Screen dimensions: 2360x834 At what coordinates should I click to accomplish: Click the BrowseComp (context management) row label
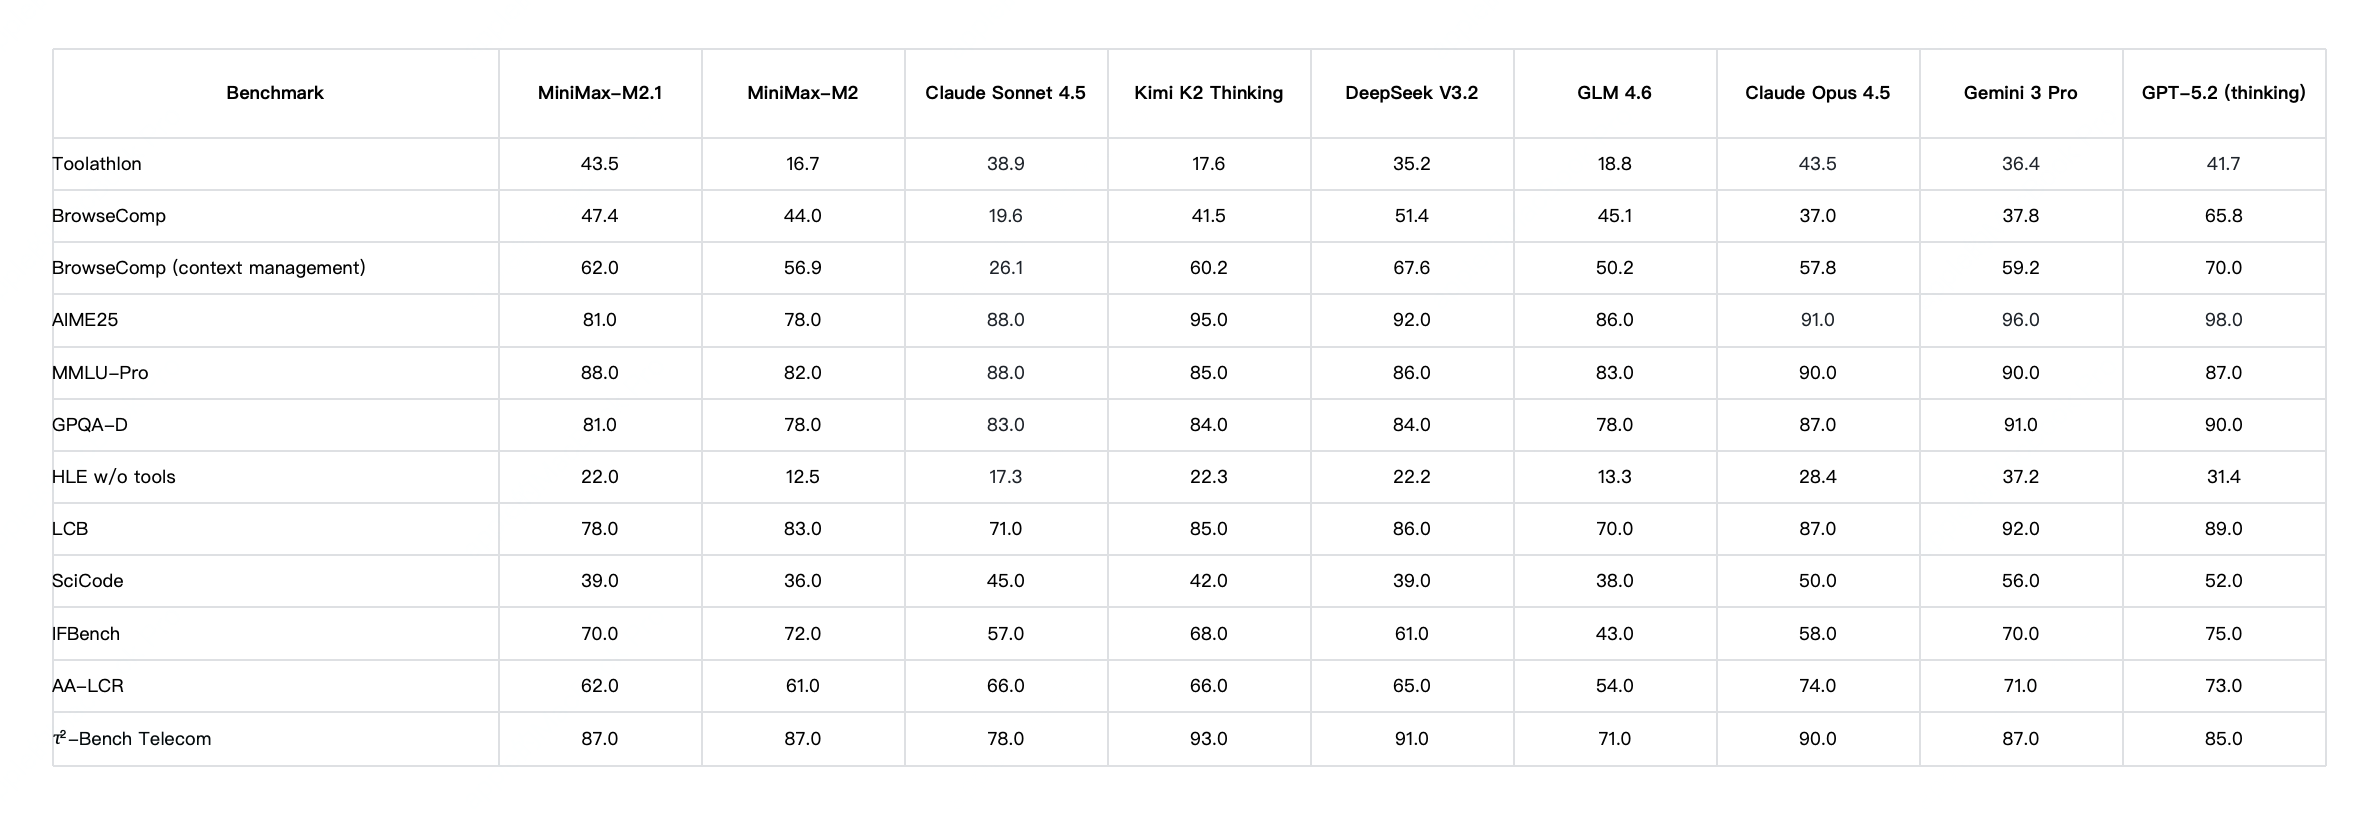pos(209,268)
